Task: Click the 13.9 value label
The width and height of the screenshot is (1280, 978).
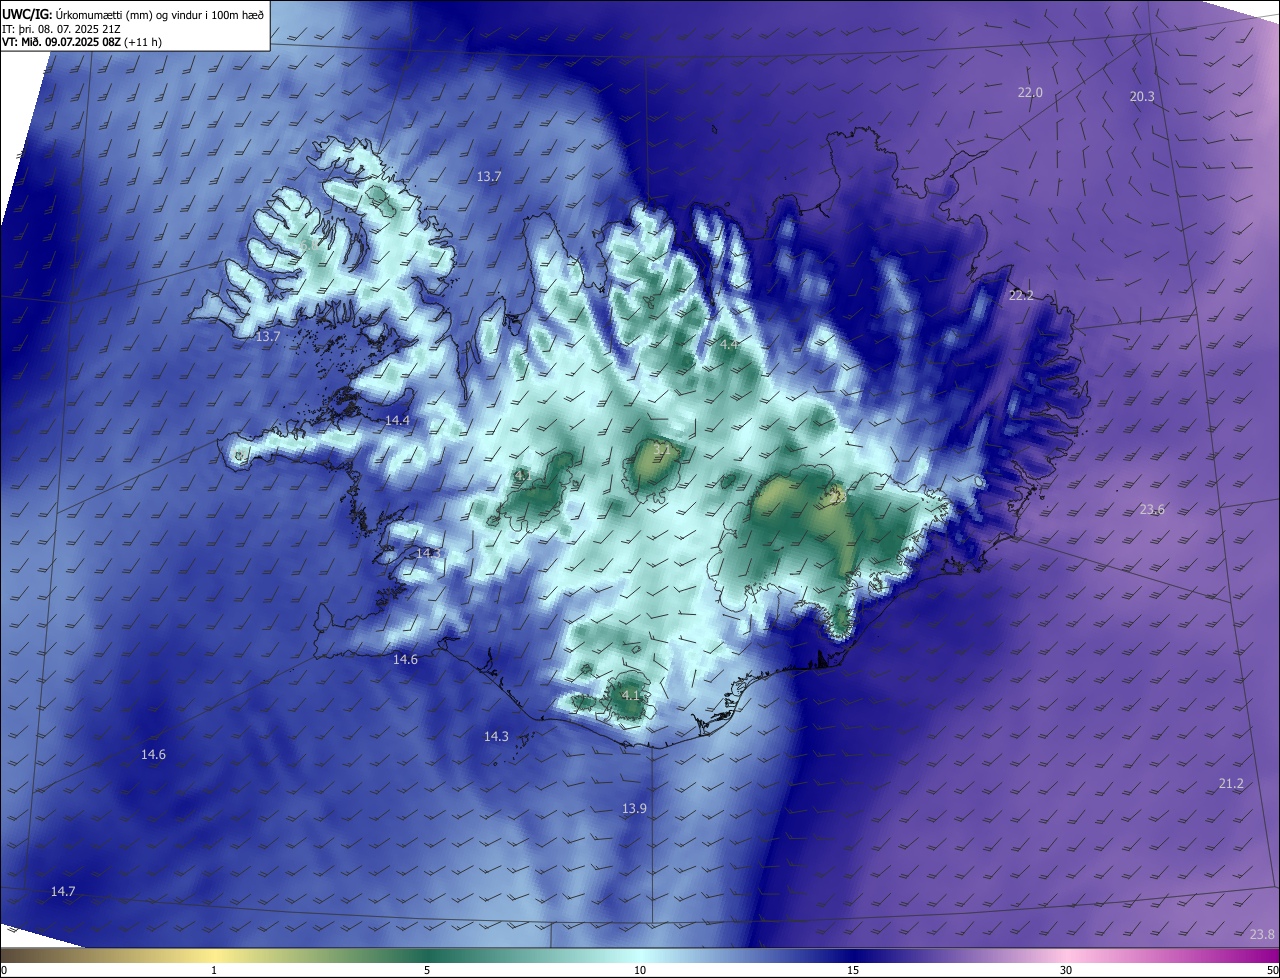Action: (634, 808)
